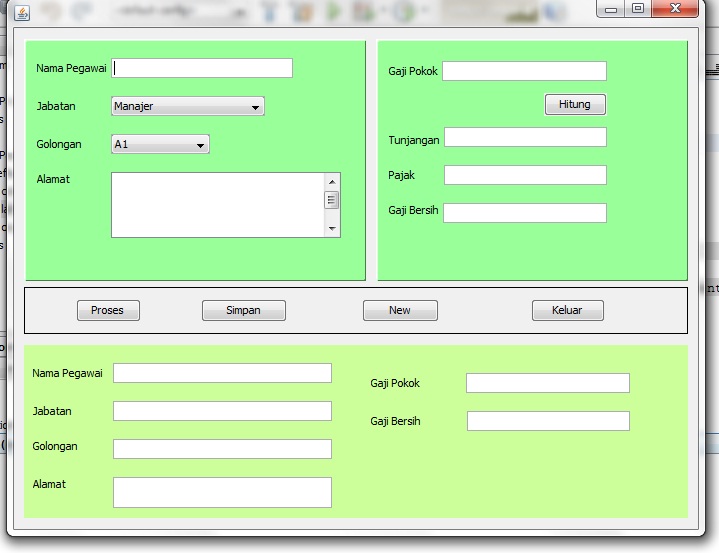Click the "Pajak" label
The width and height of the screenshot is (719, 553).
tap(401, 175)
